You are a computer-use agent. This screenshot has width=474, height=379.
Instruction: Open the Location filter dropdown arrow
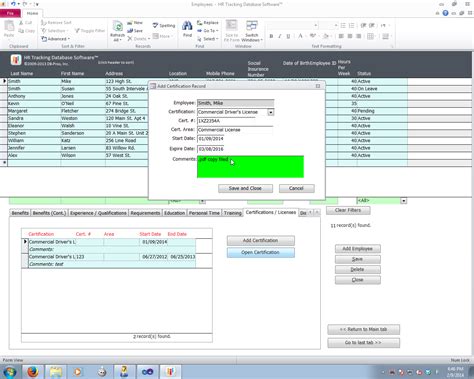(x=202, y=201)
